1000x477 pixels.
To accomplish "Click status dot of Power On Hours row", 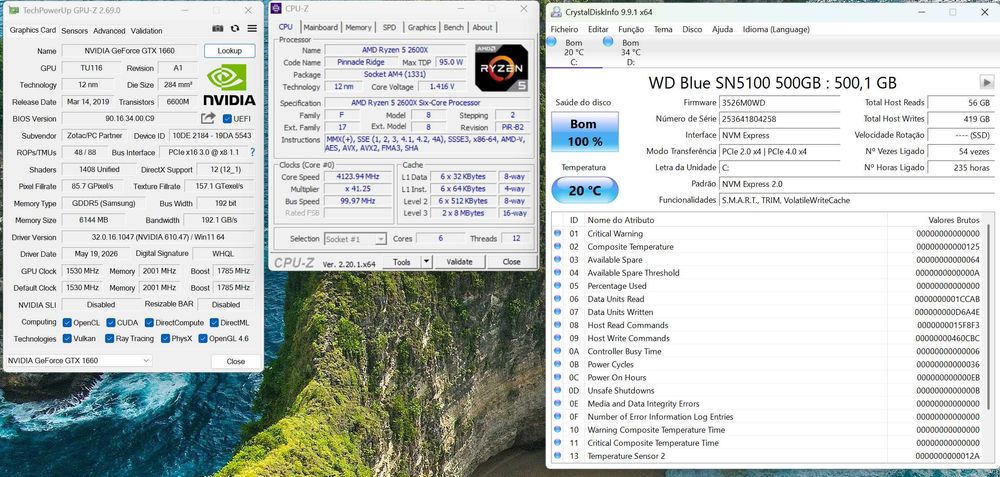I will tap(557, 377).
